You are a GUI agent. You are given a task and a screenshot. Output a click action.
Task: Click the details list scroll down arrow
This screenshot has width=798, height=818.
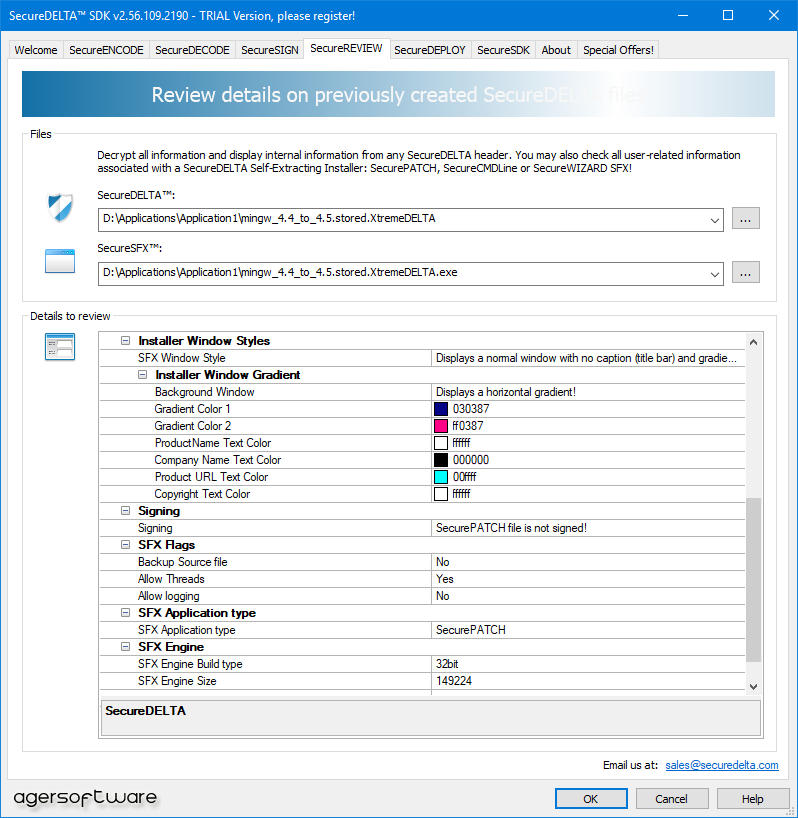pyautogui.click(x=753, y=687)
